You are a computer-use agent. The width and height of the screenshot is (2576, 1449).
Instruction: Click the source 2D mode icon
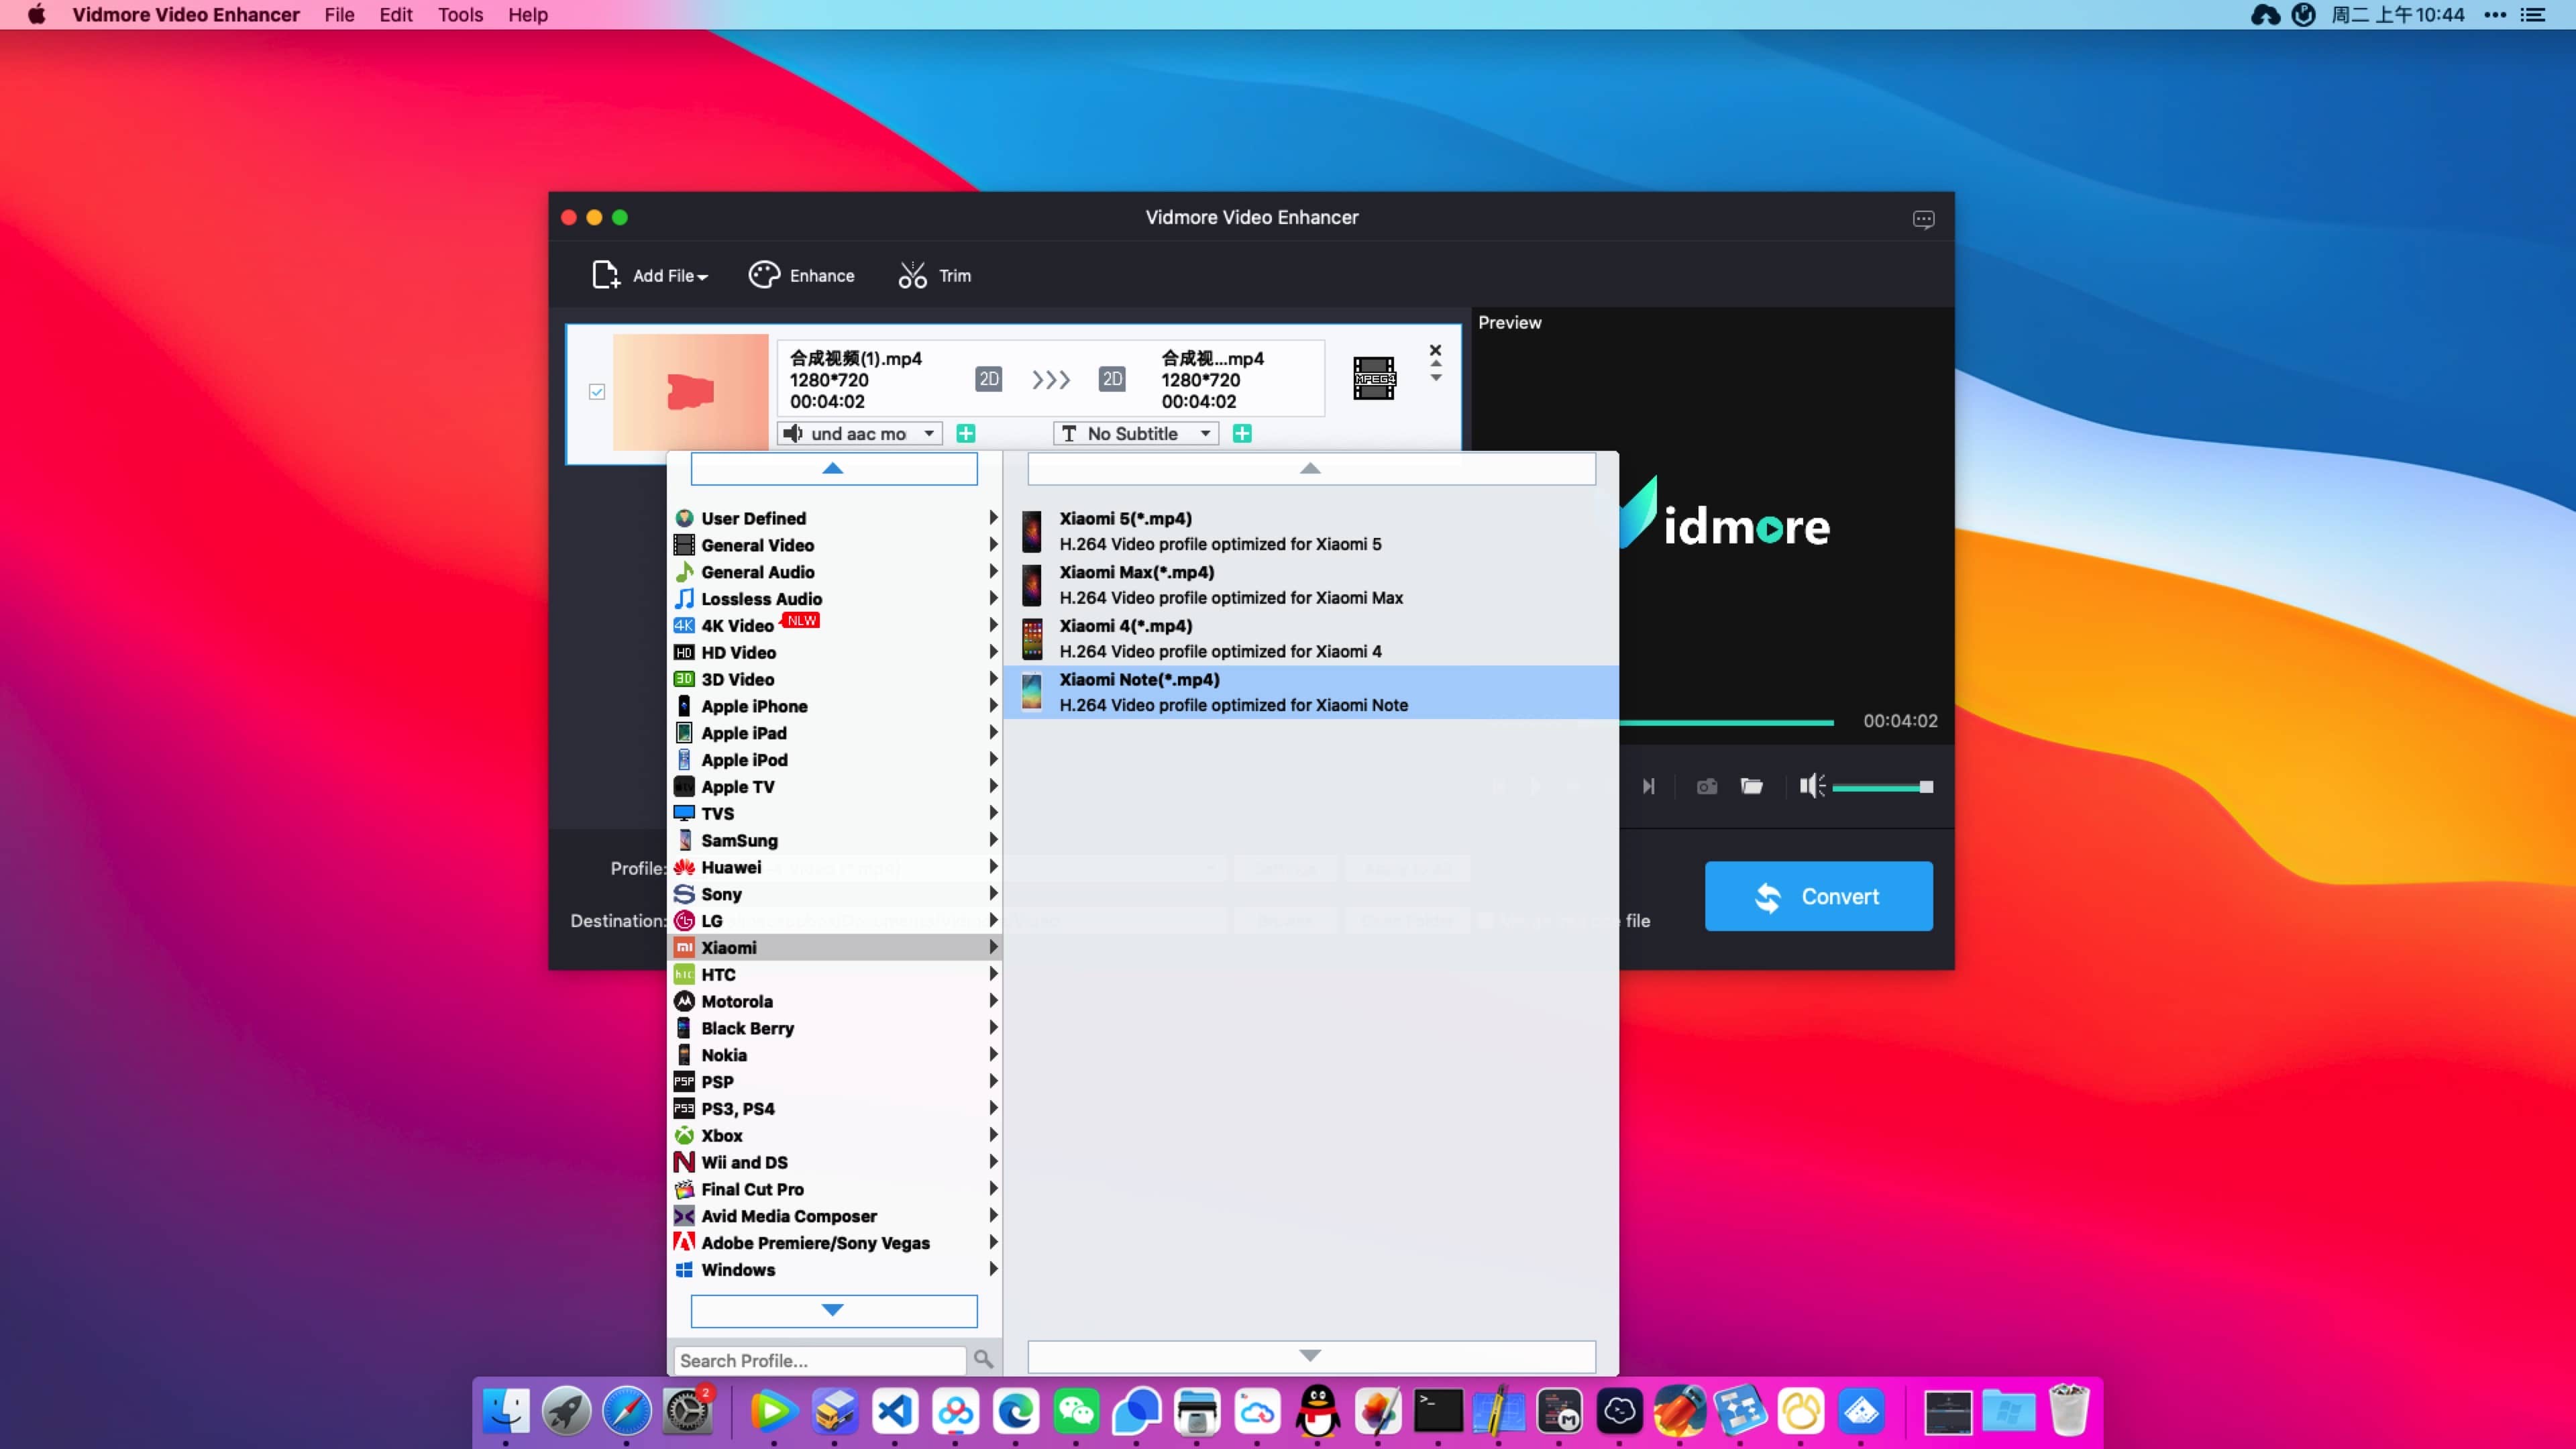[988, 379]
